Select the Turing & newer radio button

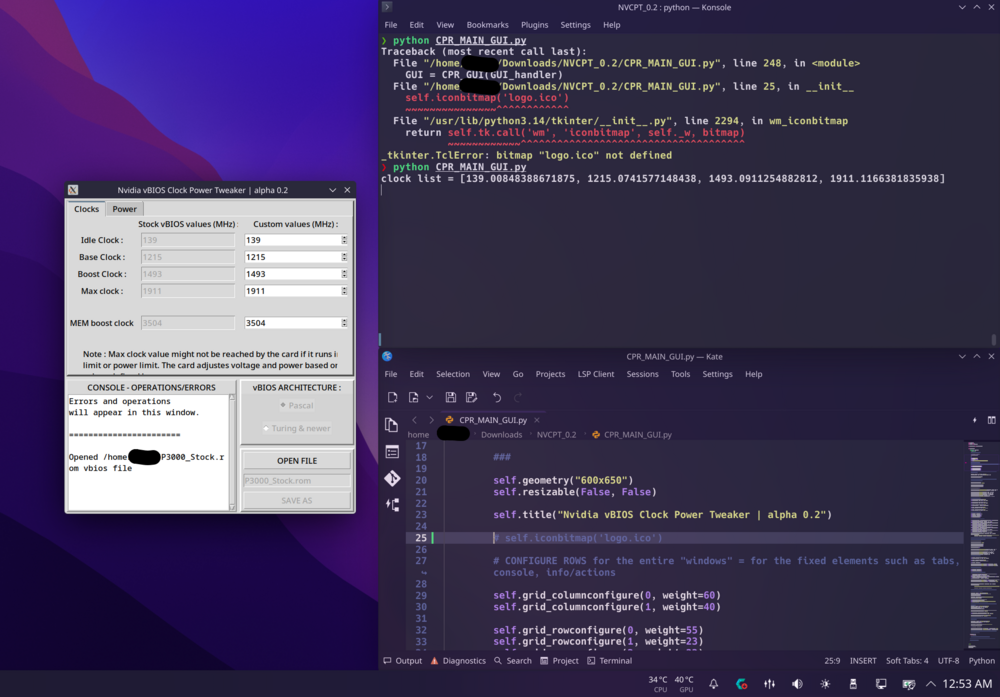(x=296, y=429)
